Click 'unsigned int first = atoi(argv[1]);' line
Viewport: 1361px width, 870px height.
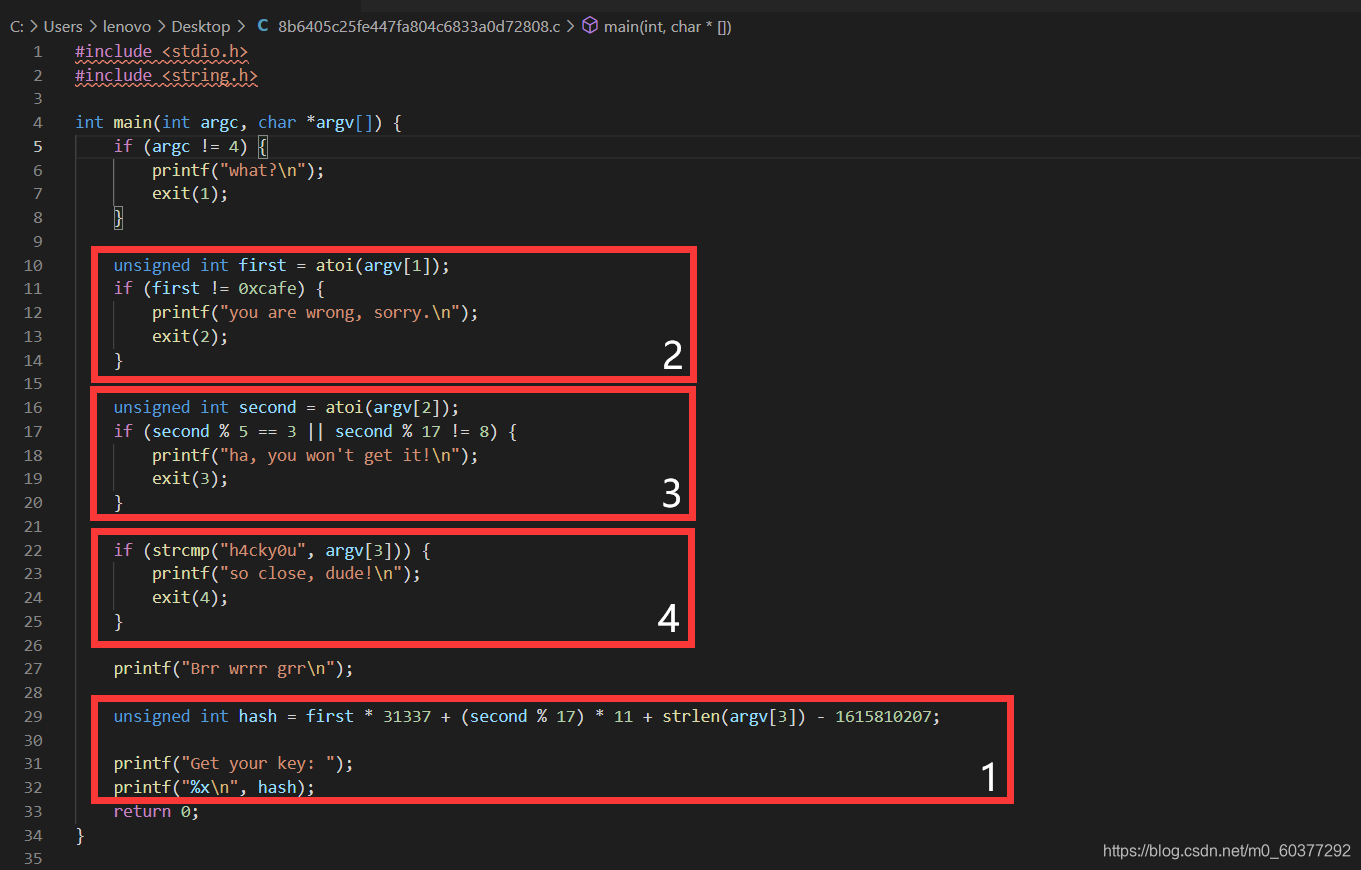[x=282, y=265]
